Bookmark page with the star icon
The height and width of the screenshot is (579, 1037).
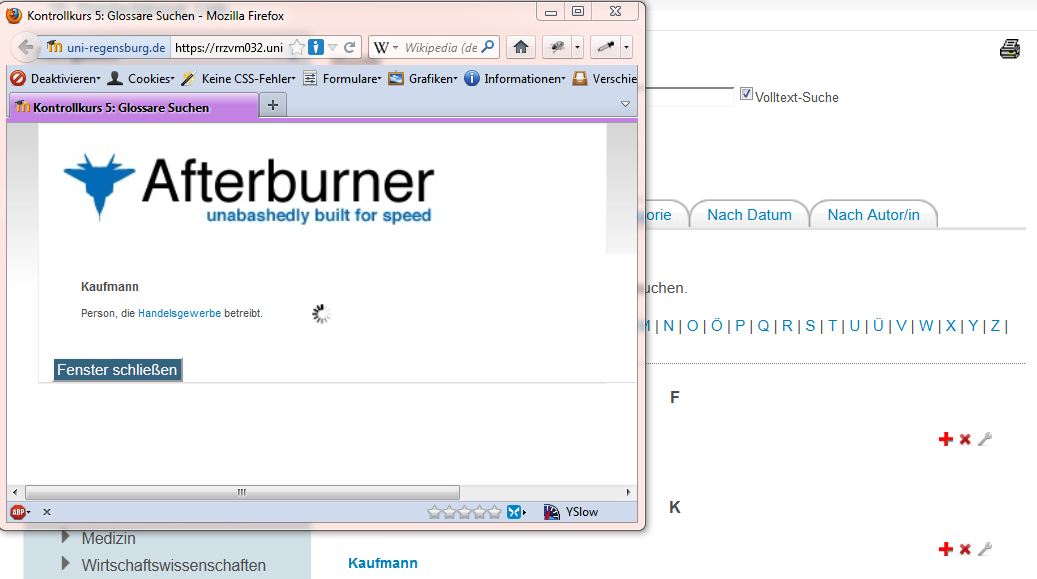(x=298, y=48)
